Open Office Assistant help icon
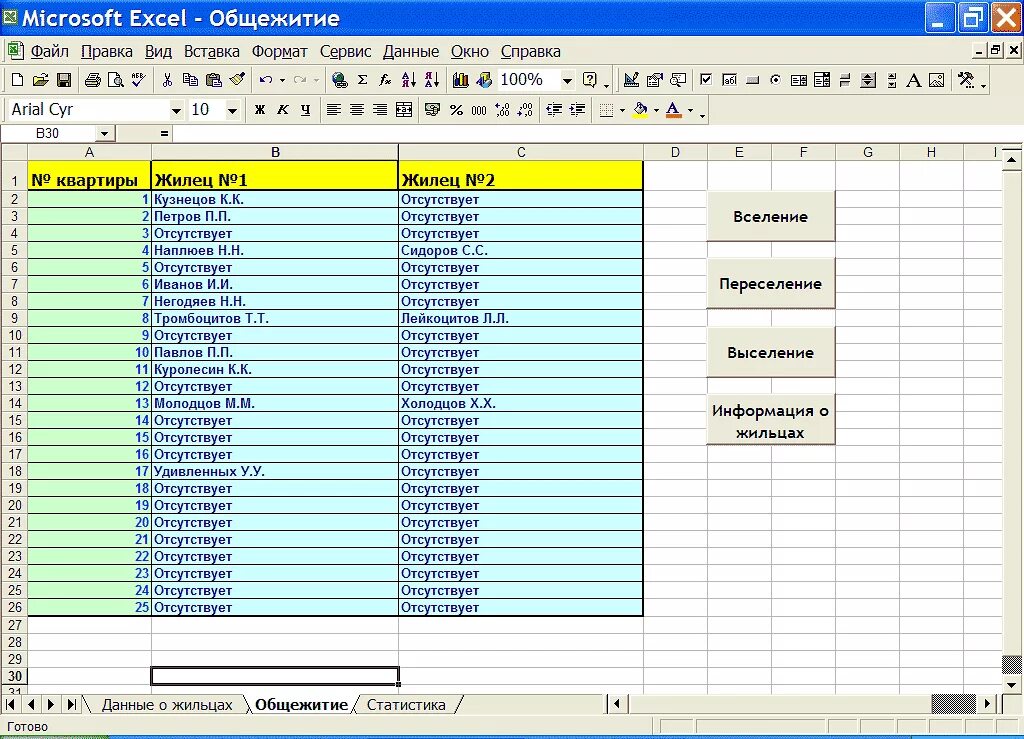 [590, 80]
